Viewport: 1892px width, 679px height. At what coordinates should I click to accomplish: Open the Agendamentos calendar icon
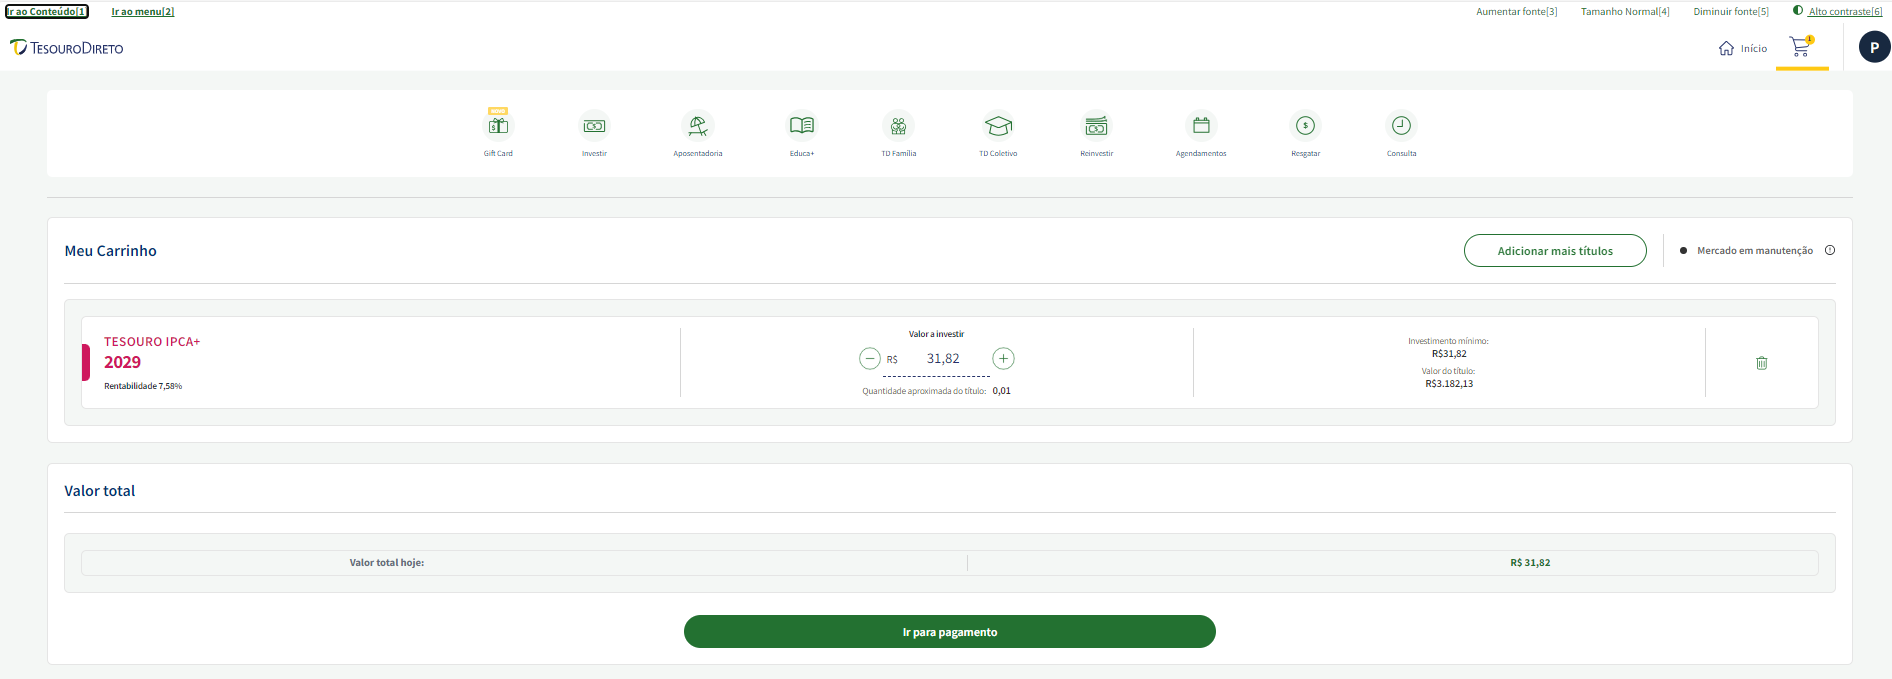1201,125
